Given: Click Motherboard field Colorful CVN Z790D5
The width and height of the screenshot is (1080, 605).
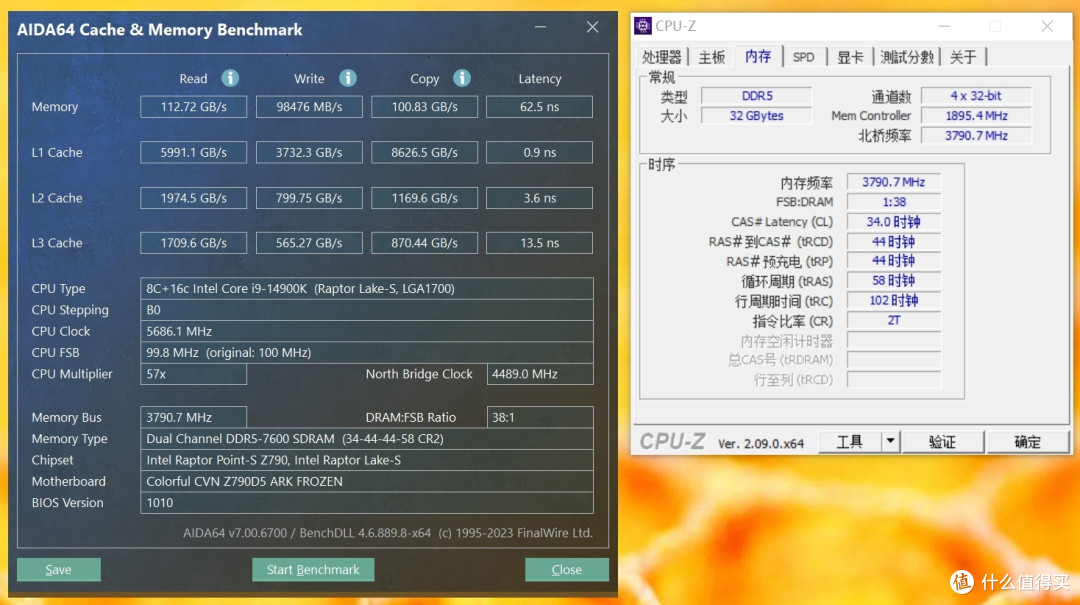Looking at the screenshot, I should 366,481.
